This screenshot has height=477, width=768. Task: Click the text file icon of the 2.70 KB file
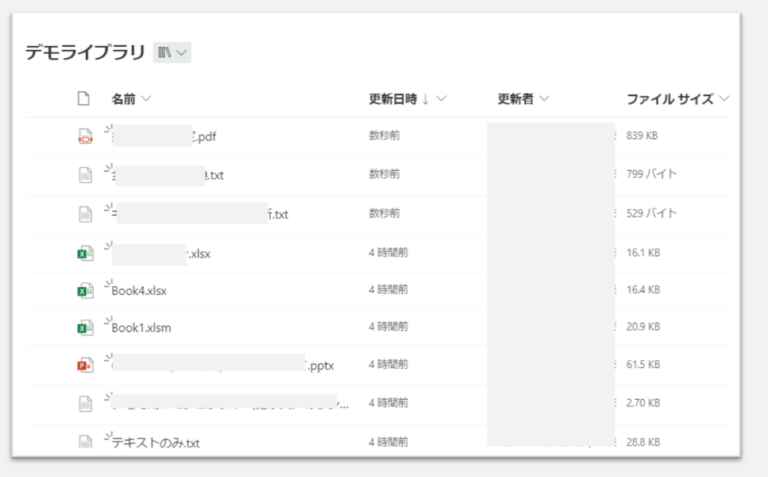pyautogui.click(x=85, y=403)
